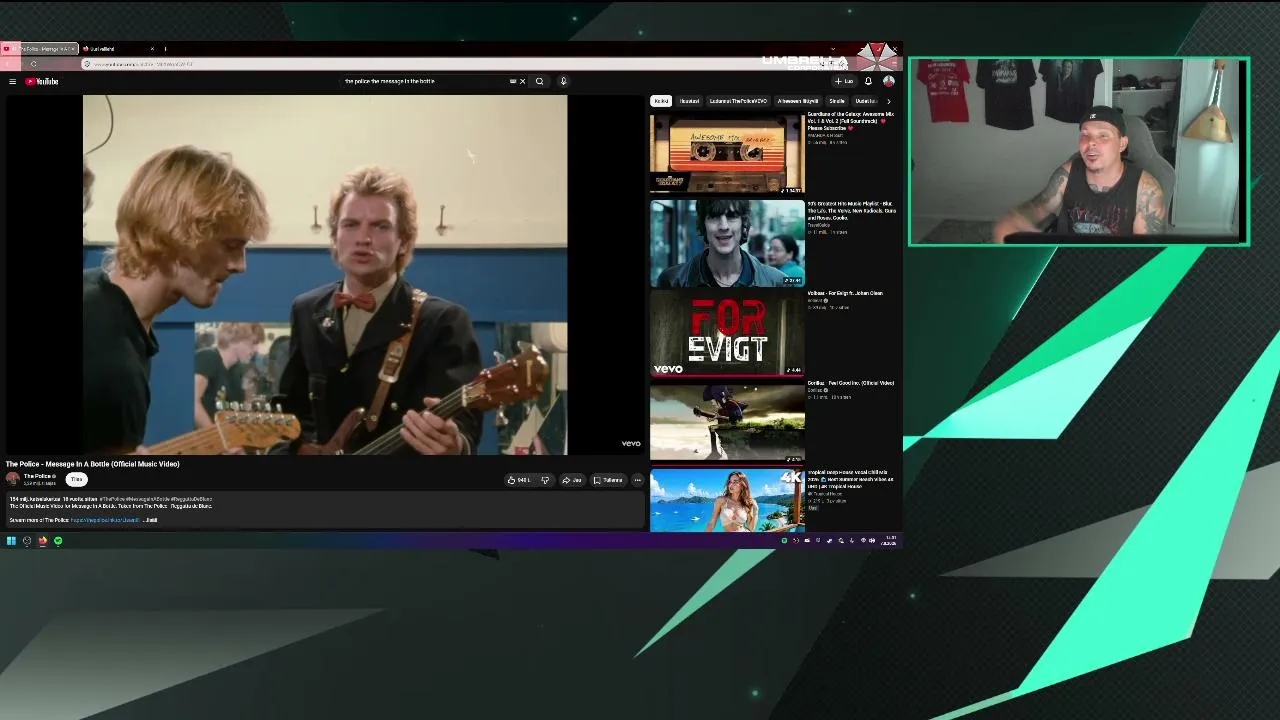Start voice search with the microphone

tap(563, 81)
